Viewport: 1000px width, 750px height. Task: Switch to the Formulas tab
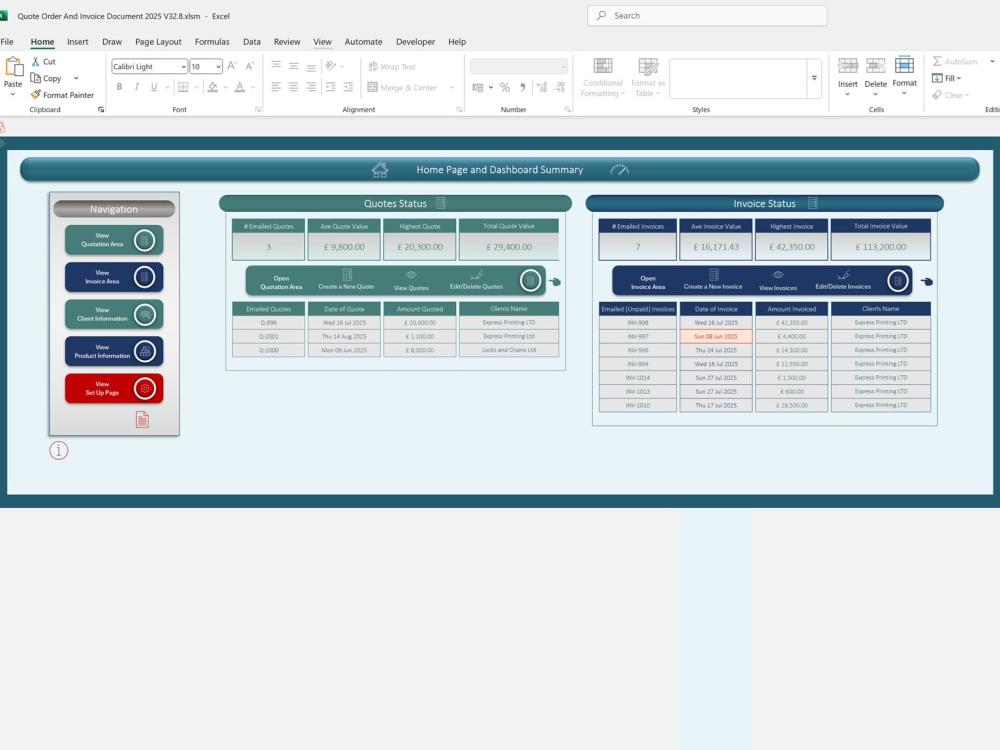tap(212, 41)
